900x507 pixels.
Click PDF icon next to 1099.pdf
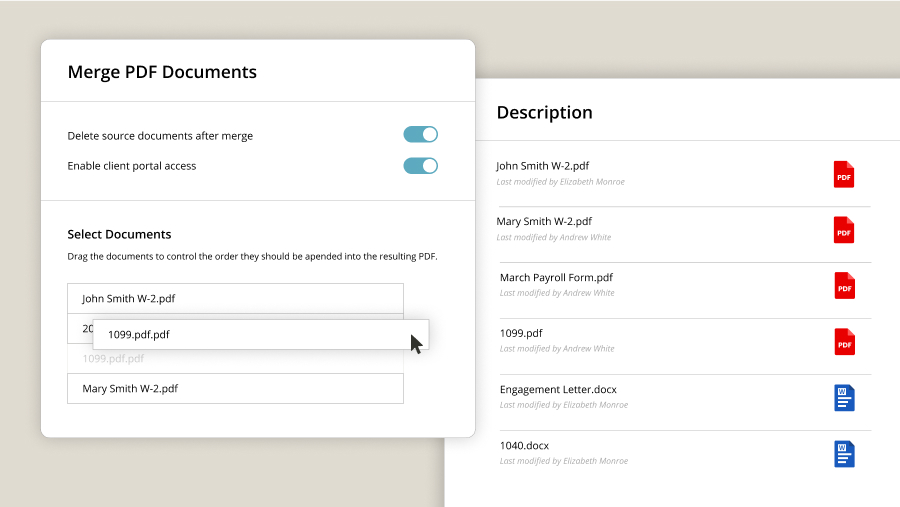click(844, 342)
